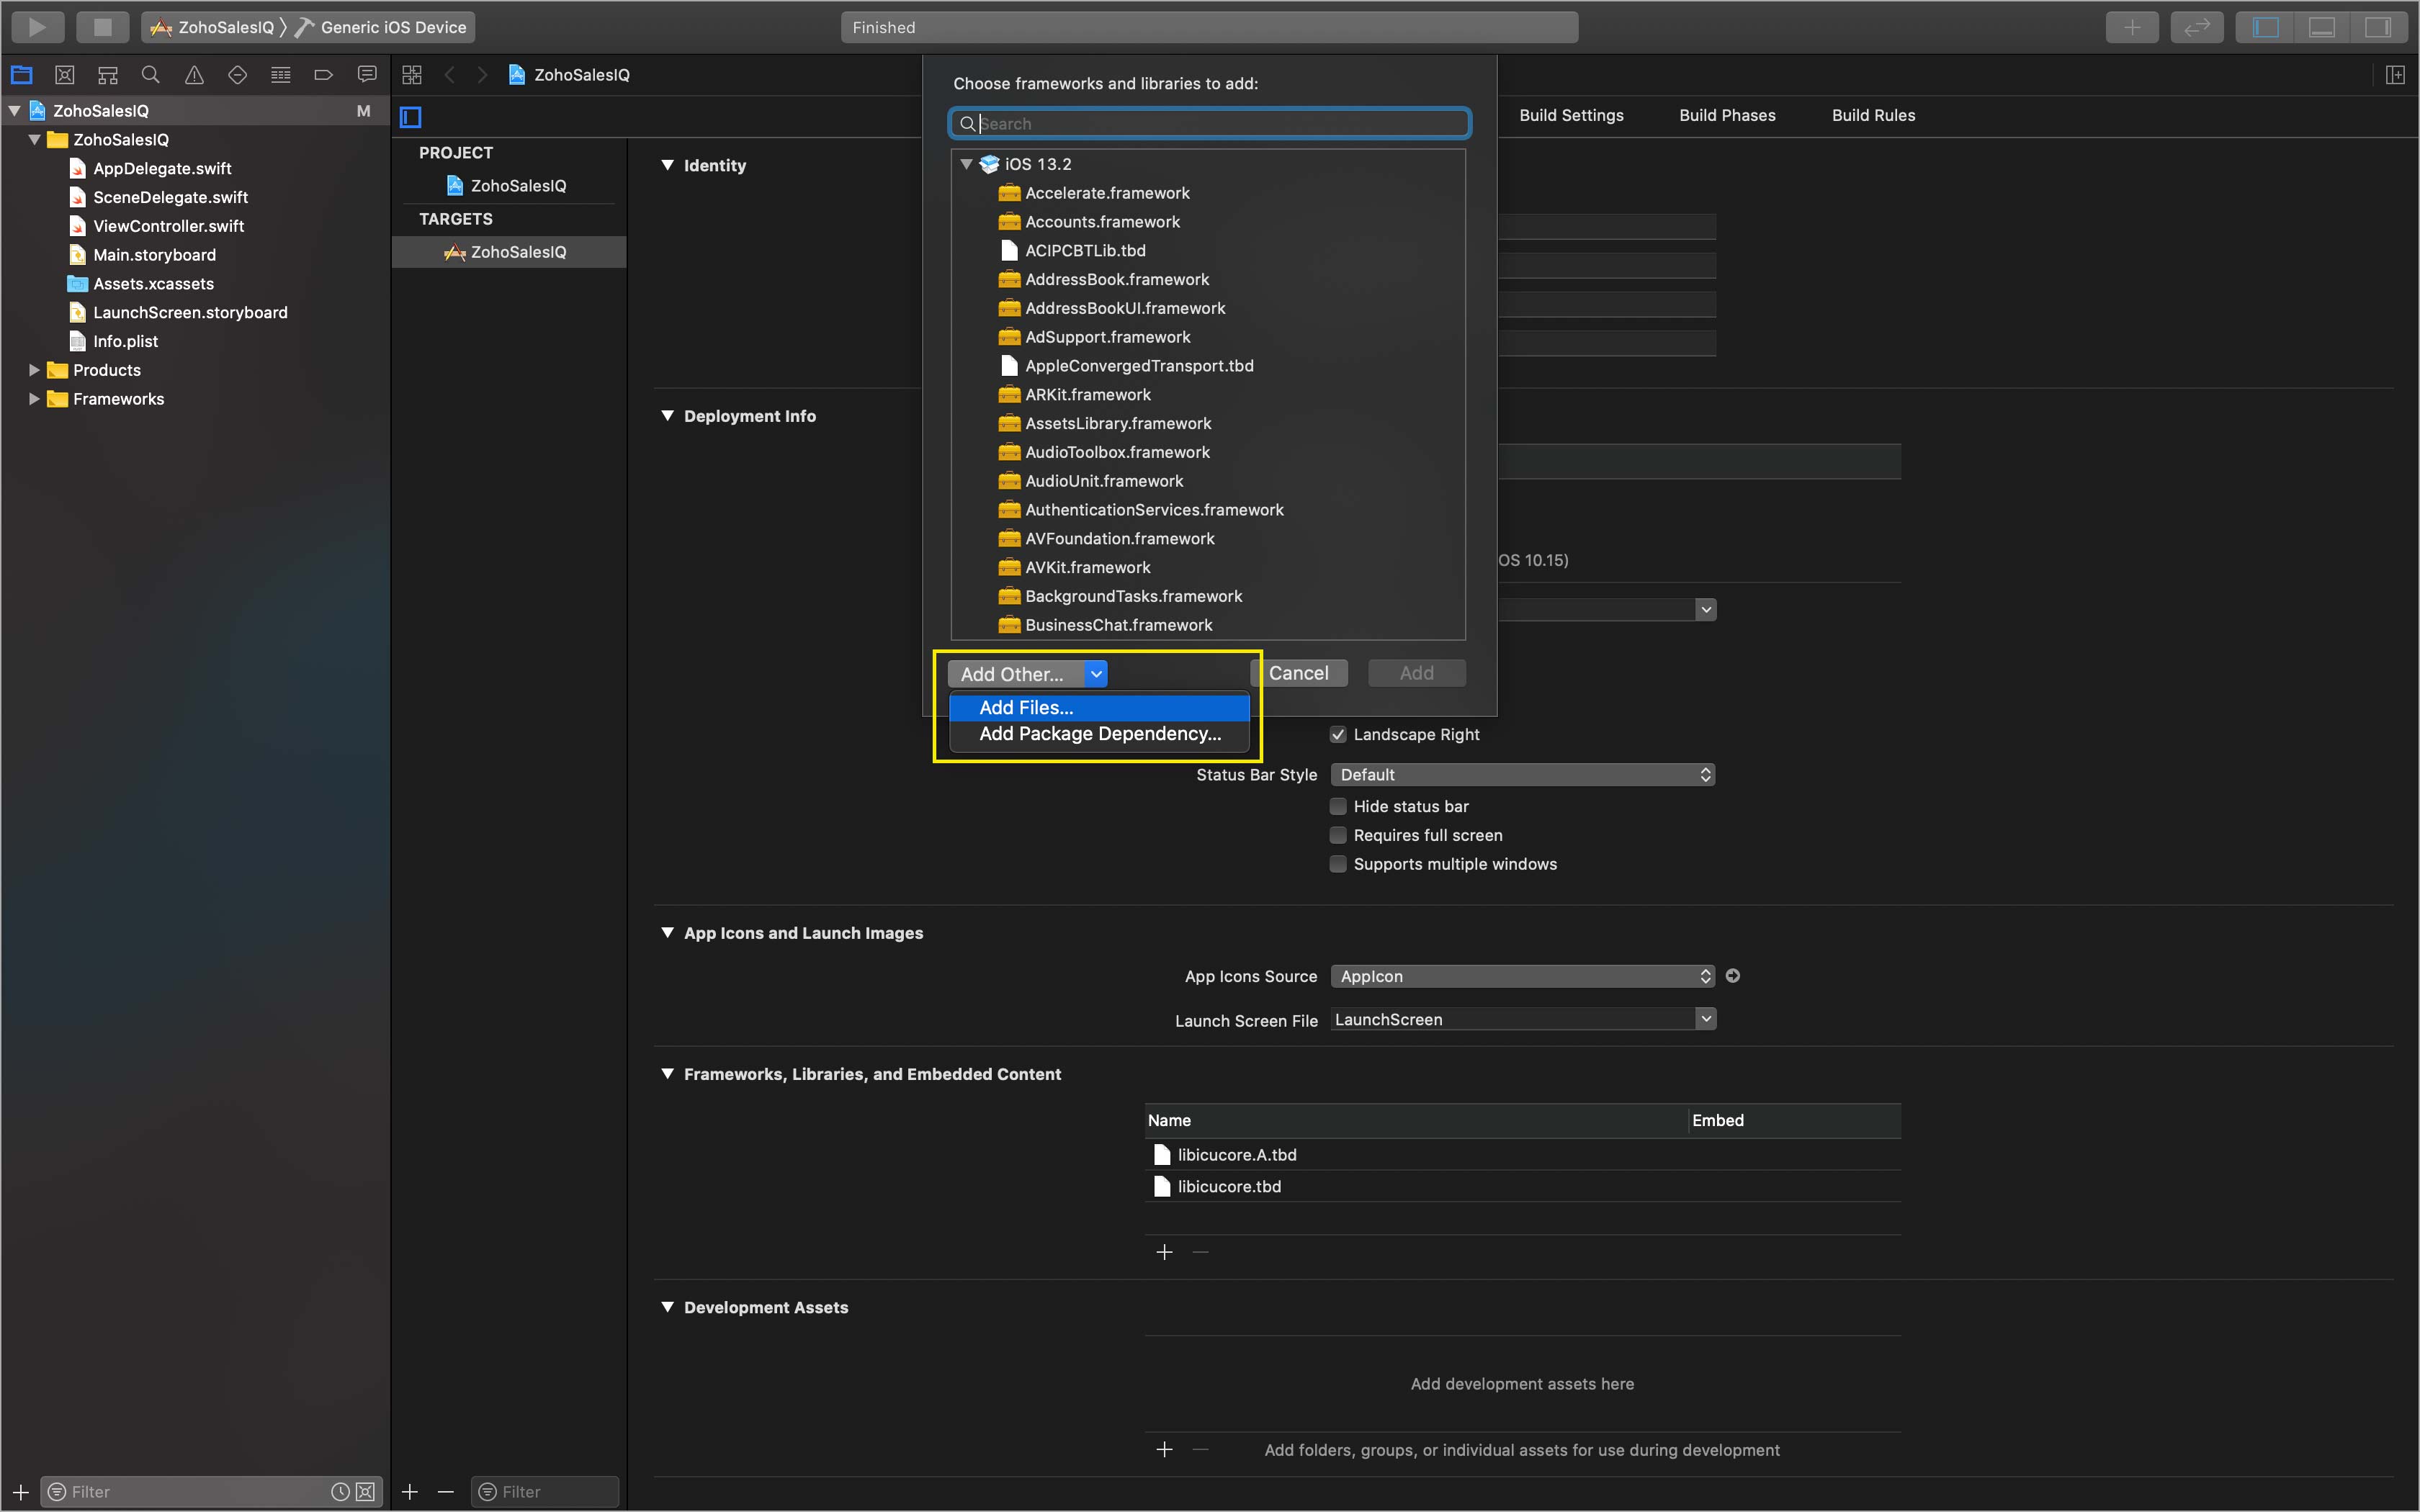Open the App Icons Source dropdown
2420x1512 pixels.
coord(1523,976)
